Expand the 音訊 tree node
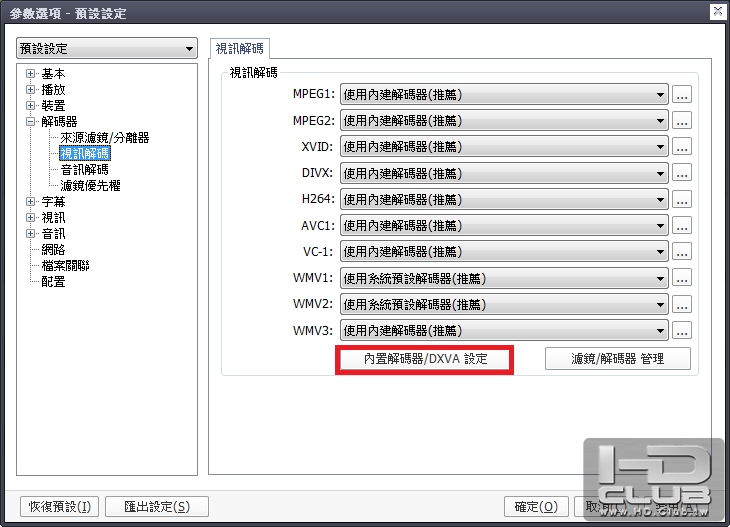 30,234
